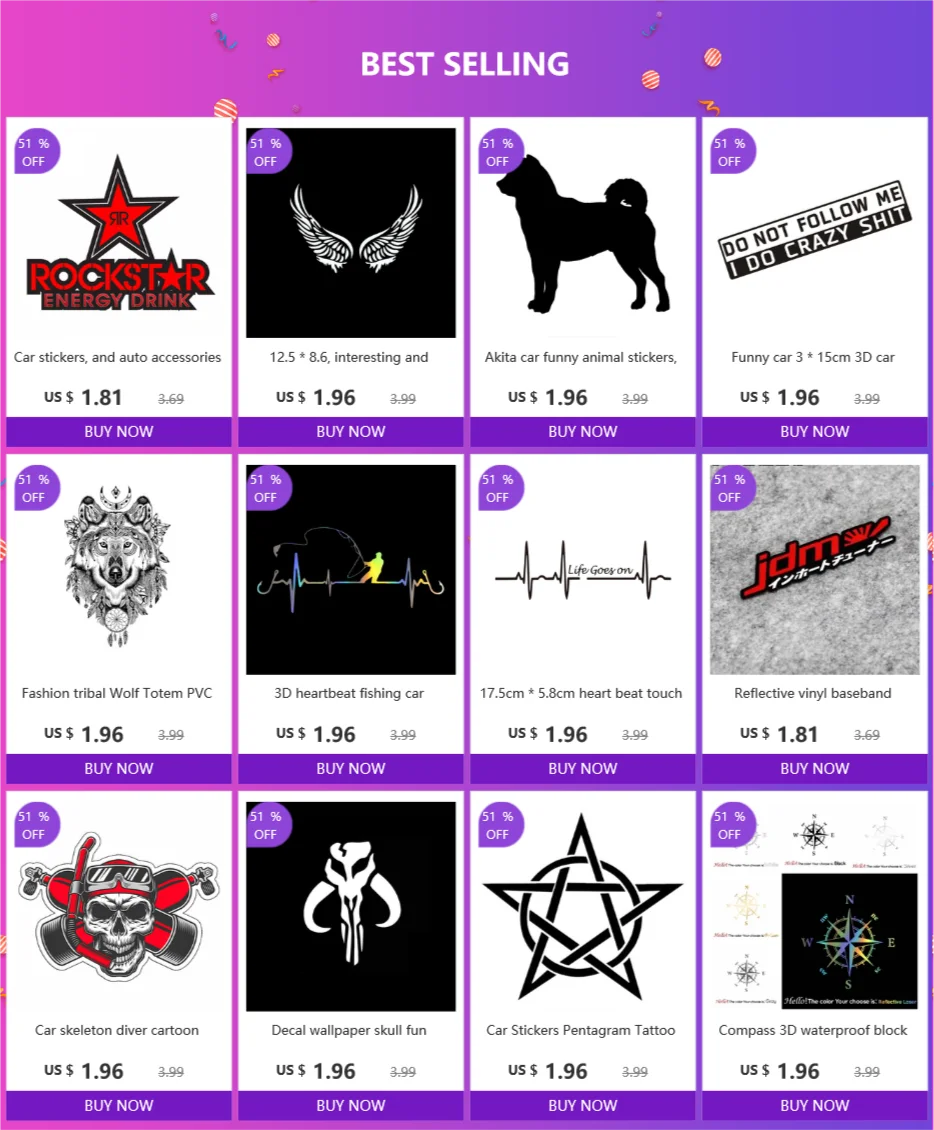The image size is (934, 1130).
Task: Open the skeleton diver skull image
Action: point(119,907)
